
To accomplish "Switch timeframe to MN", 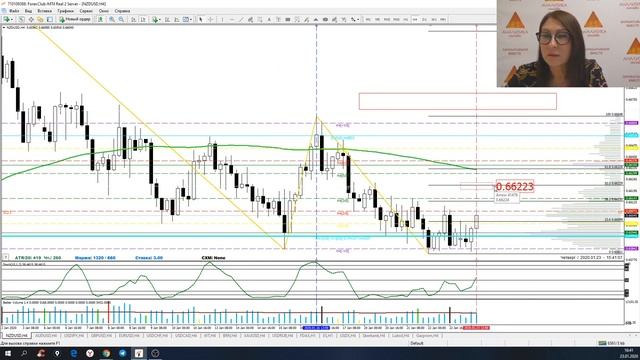I will click(443, 19).
